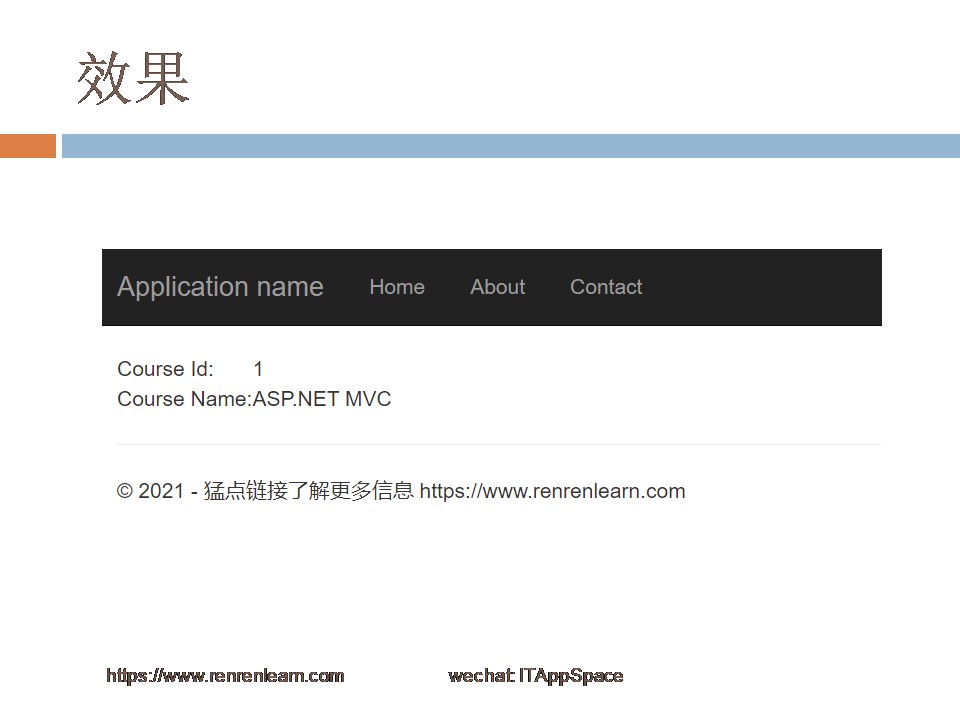
Task: Click the © 2021 footer text
Action: click(x=150, y=491)
